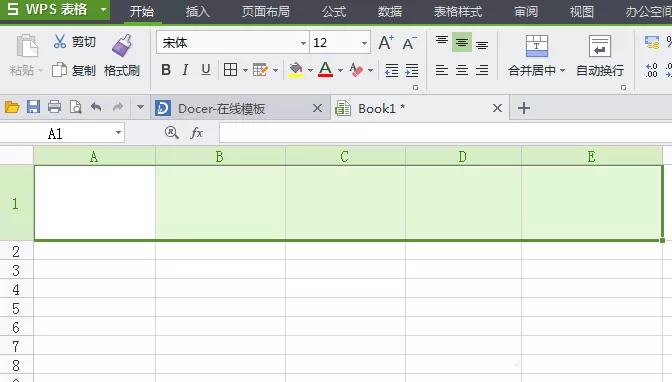Open the Name Box dropdown arrow

pyautogui.click(x=118, y=133)
